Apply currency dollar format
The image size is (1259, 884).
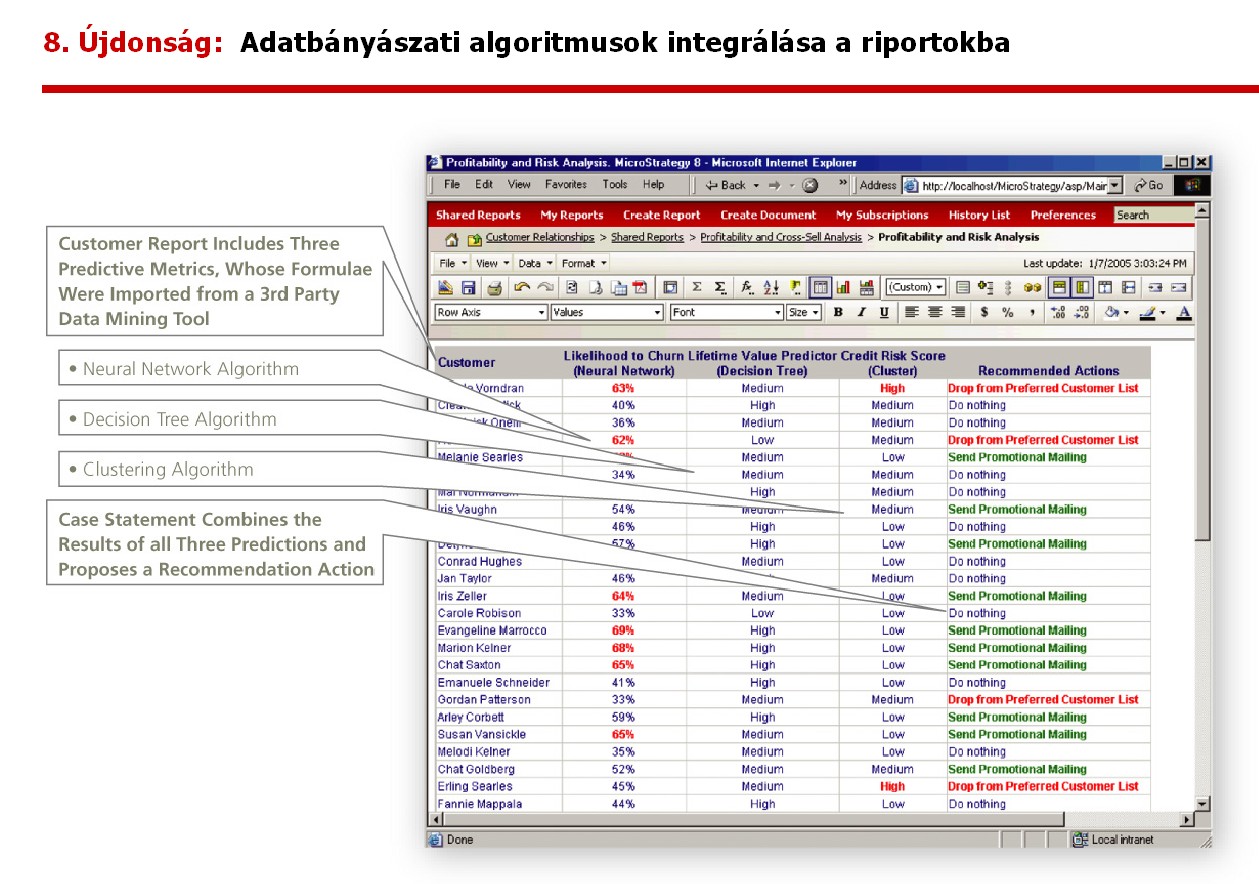click(985, 312)
